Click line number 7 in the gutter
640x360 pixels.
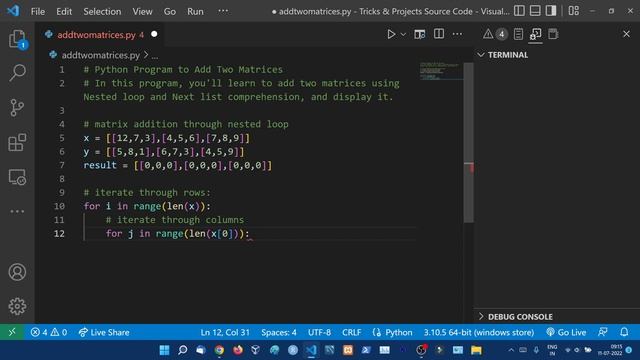tap(62, 165)
